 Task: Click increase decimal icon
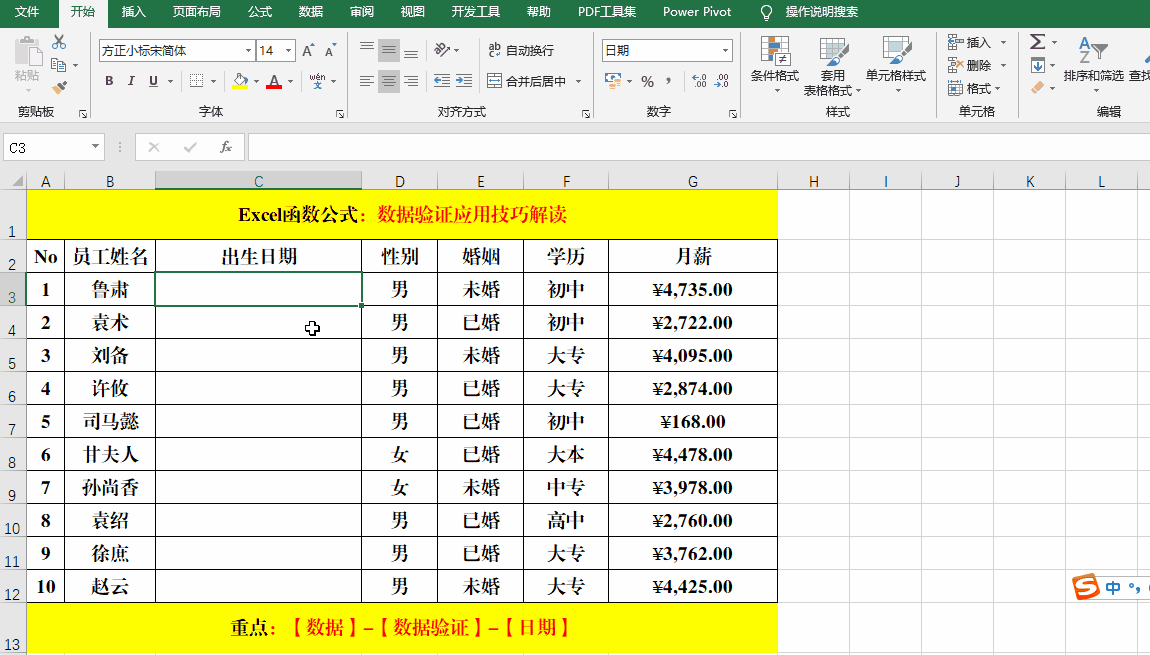point(700,81)
